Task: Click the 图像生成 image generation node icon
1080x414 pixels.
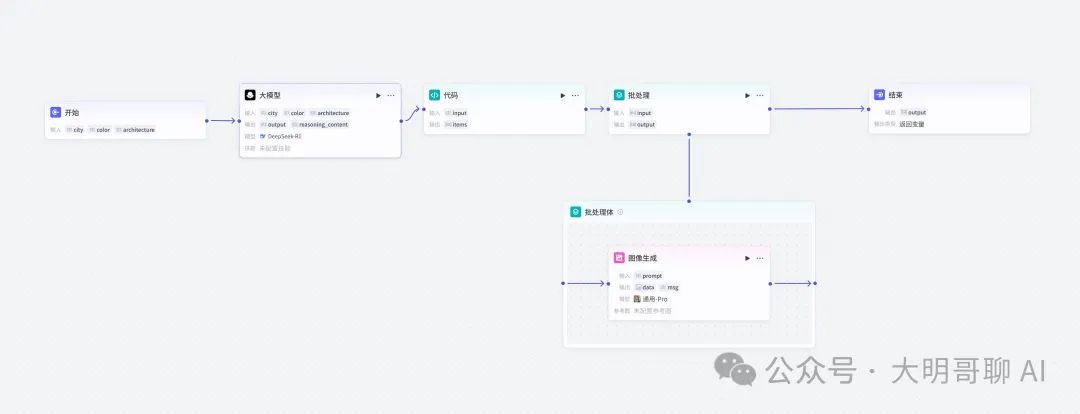Action: (619, 257)
